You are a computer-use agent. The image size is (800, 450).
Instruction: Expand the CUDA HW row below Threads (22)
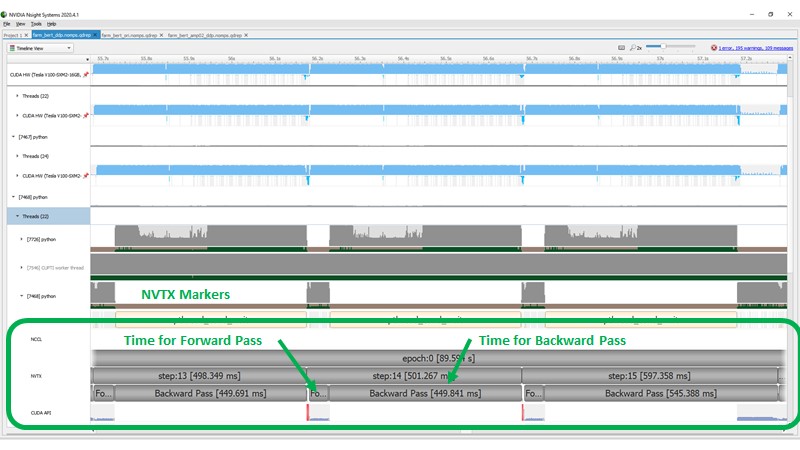click(17, 116)
